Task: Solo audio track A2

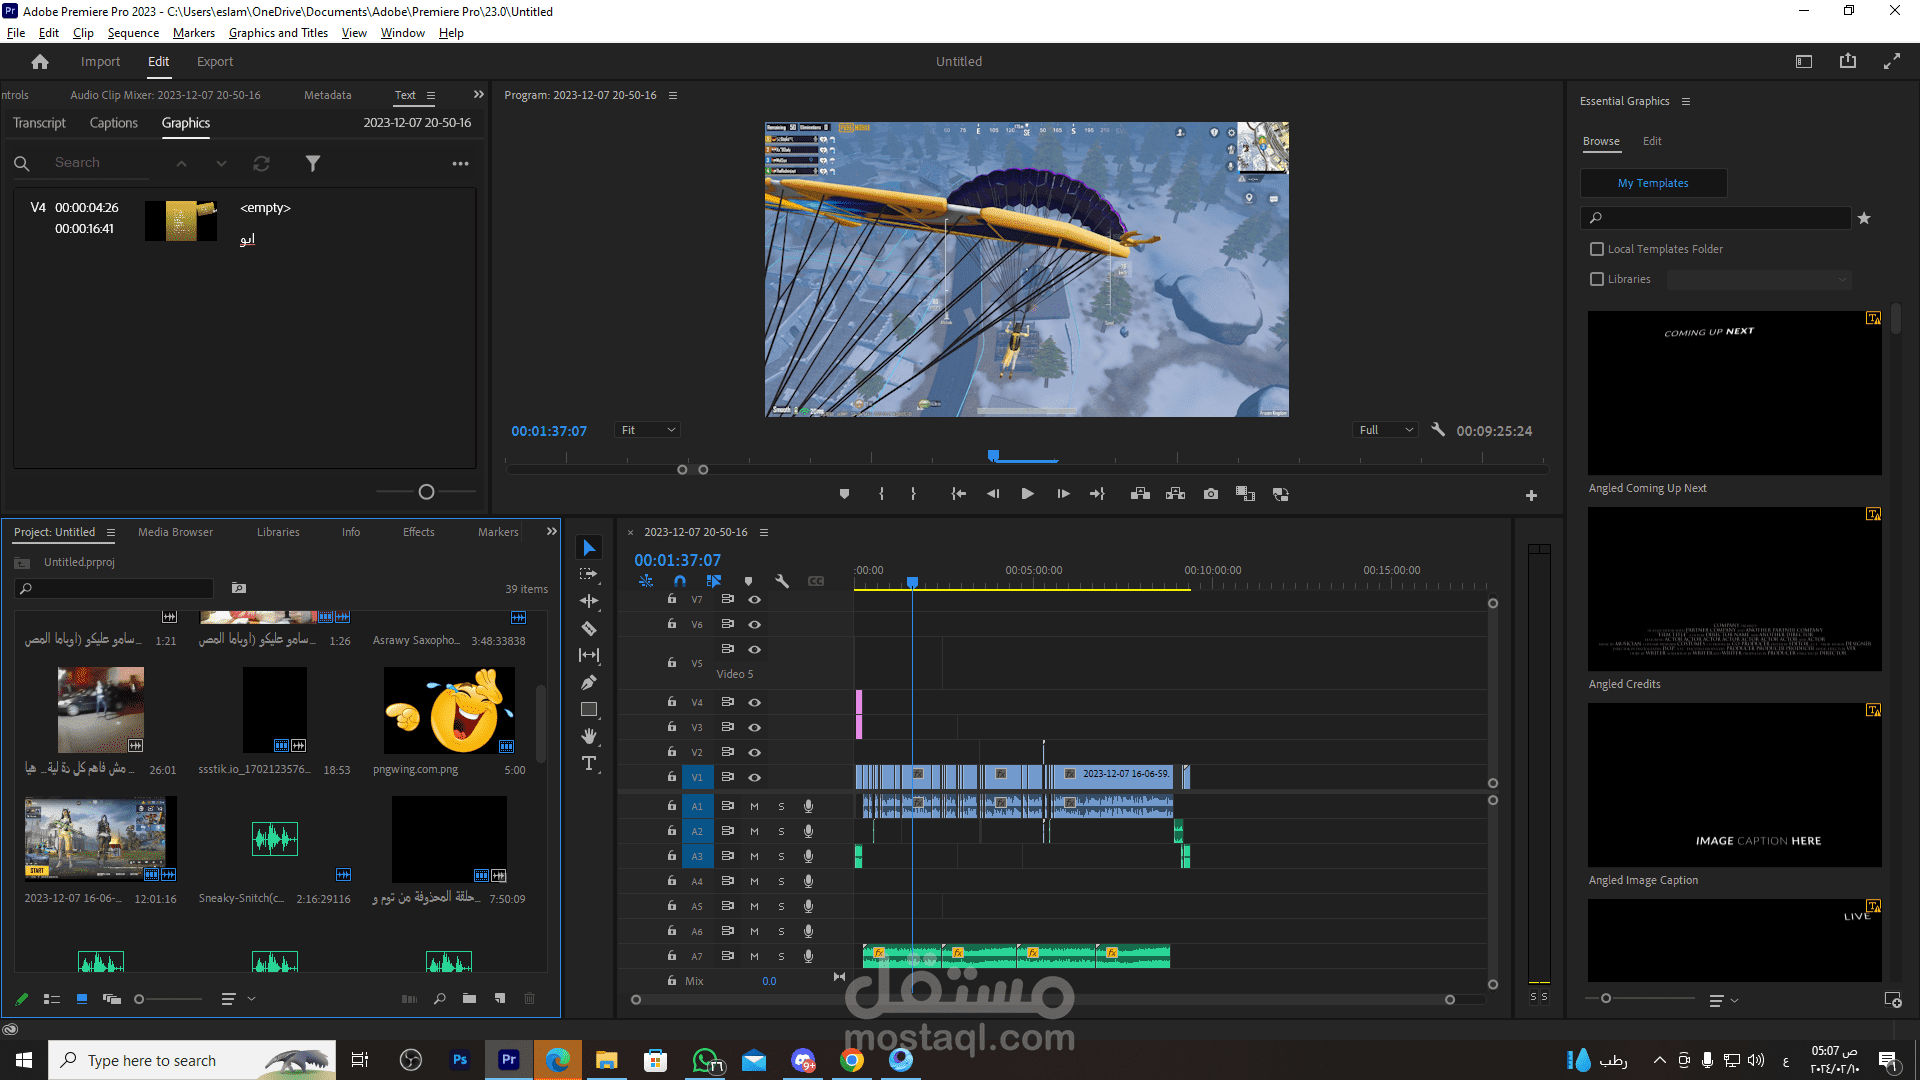Action: [x=781, y=831]
